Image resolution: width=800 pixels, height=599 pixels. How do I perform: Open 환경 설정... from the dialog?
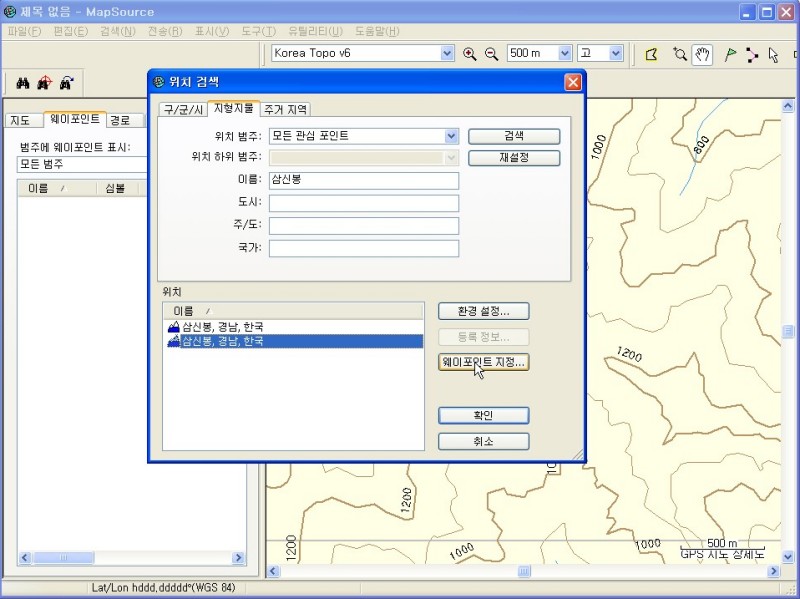pyautogui.click(x=483, y=311)
